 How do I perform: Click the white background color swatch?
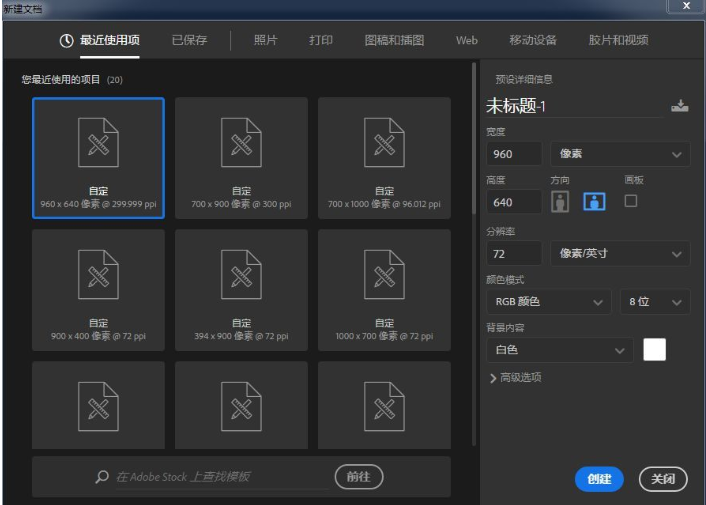(x=654, y=350)
